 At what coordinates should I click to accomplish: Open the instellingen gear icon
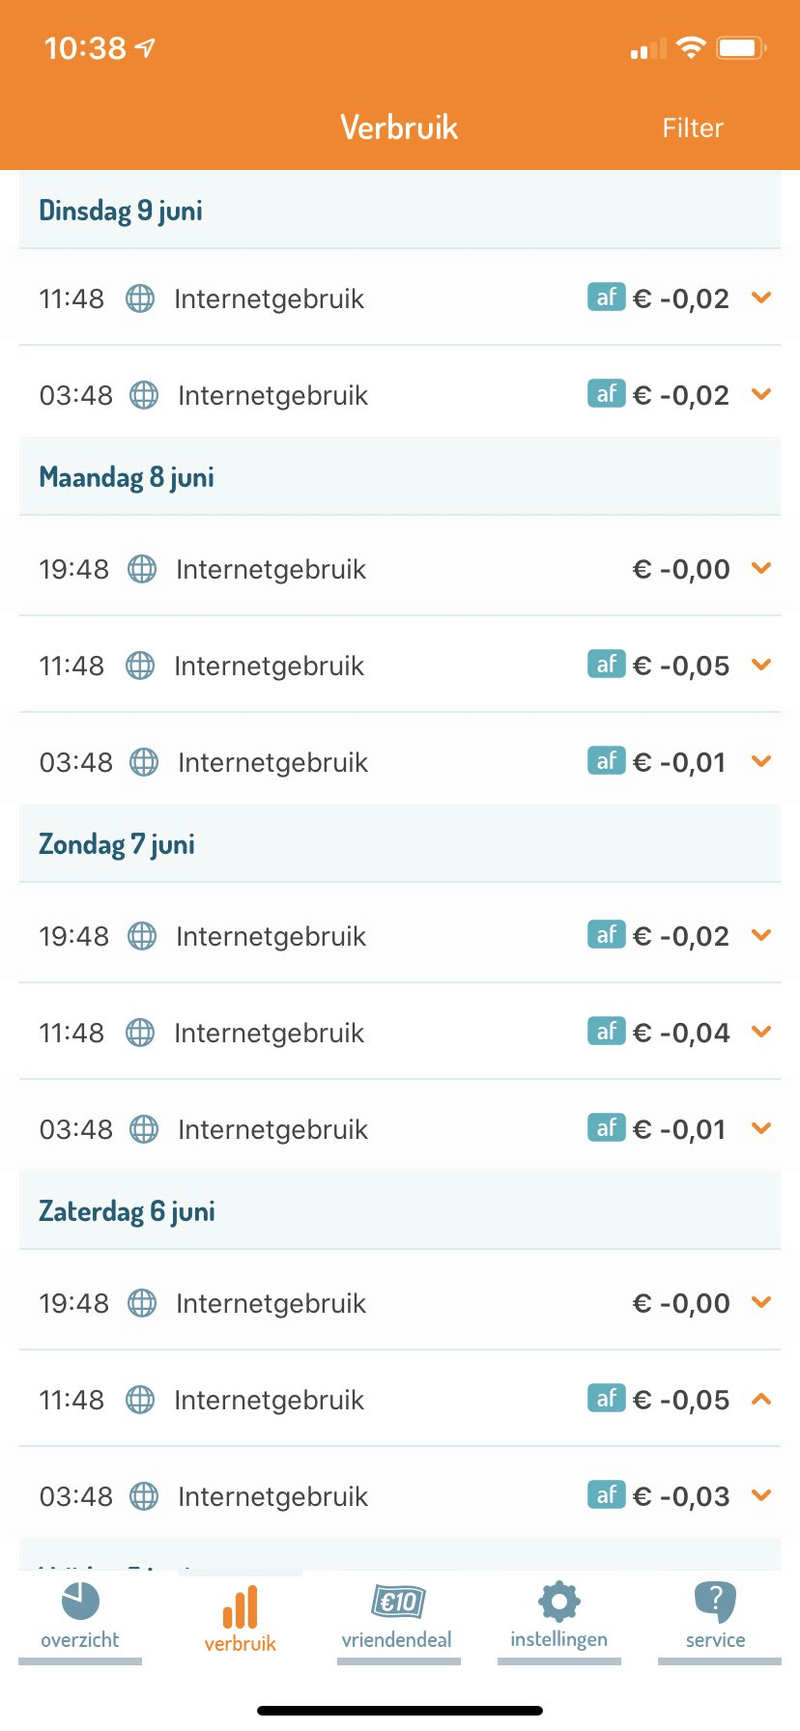(x=559, y=1602)
